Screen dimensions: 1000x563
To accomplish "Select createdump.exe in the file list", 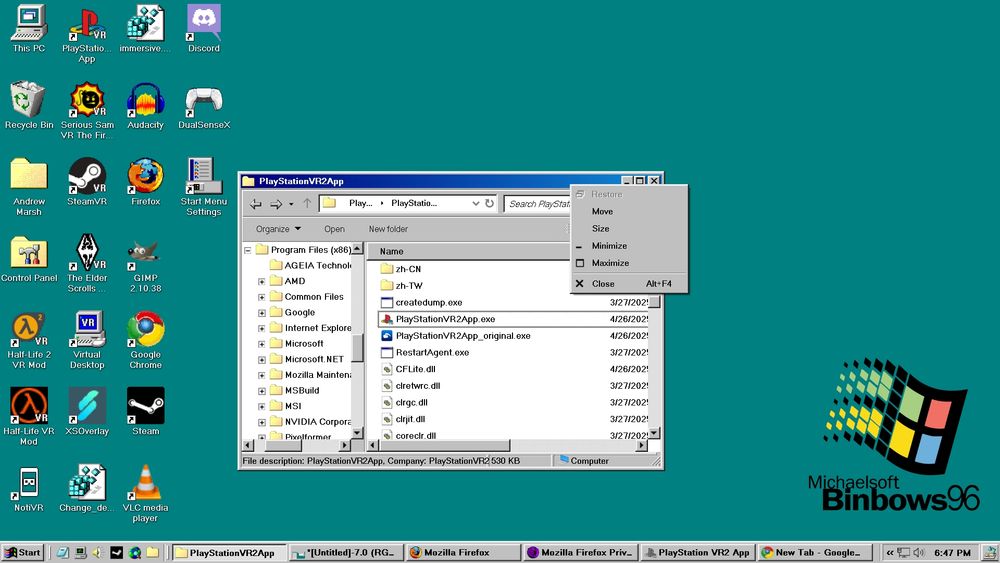I will (422, 302).
